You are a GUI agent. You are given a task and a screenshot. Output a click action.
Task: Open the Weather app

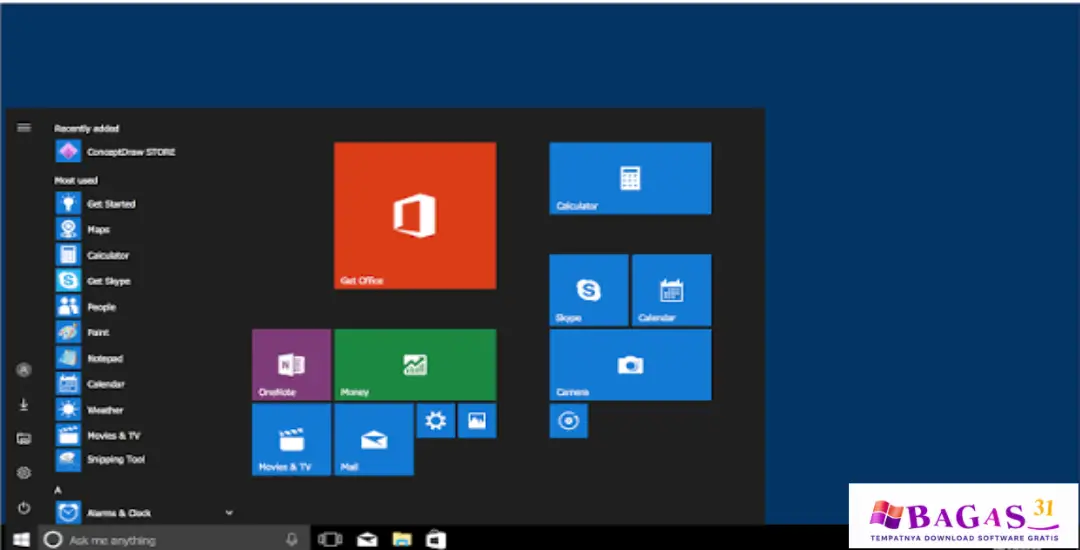click(x=90, y=410)
